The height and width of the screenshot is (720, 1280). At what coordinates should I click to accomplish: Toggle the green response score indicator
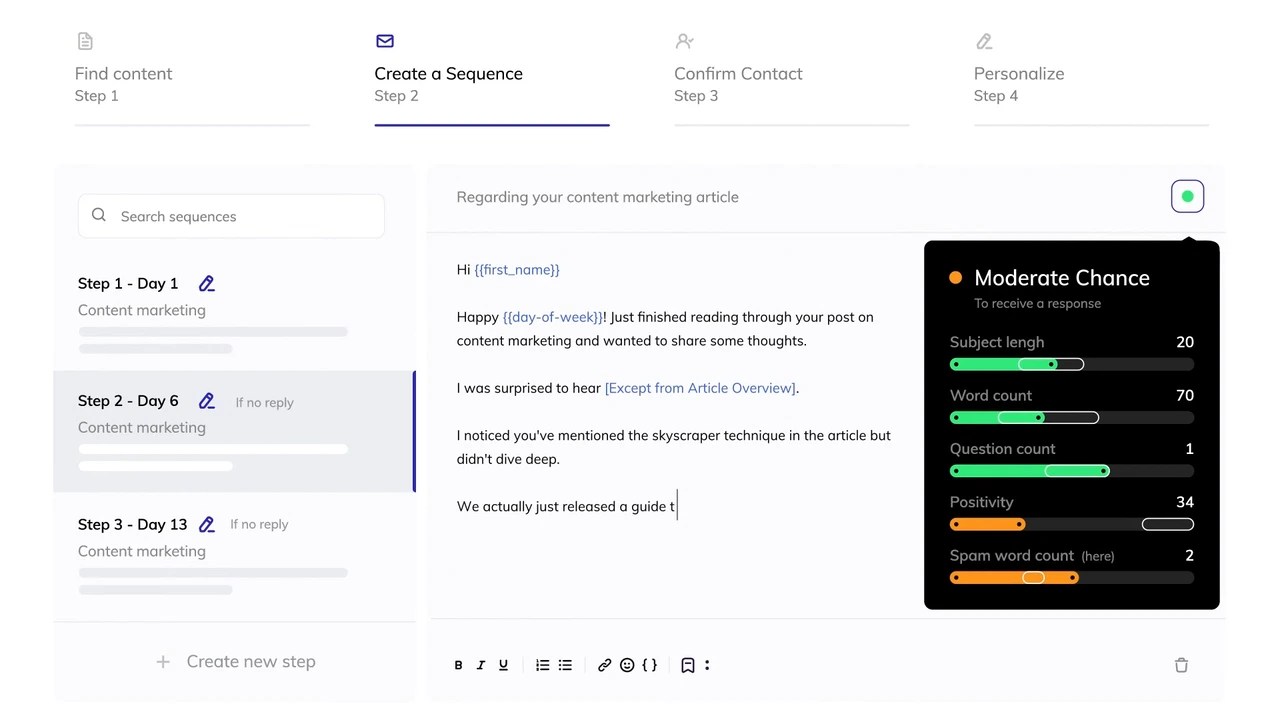(x=1188, y=197)
